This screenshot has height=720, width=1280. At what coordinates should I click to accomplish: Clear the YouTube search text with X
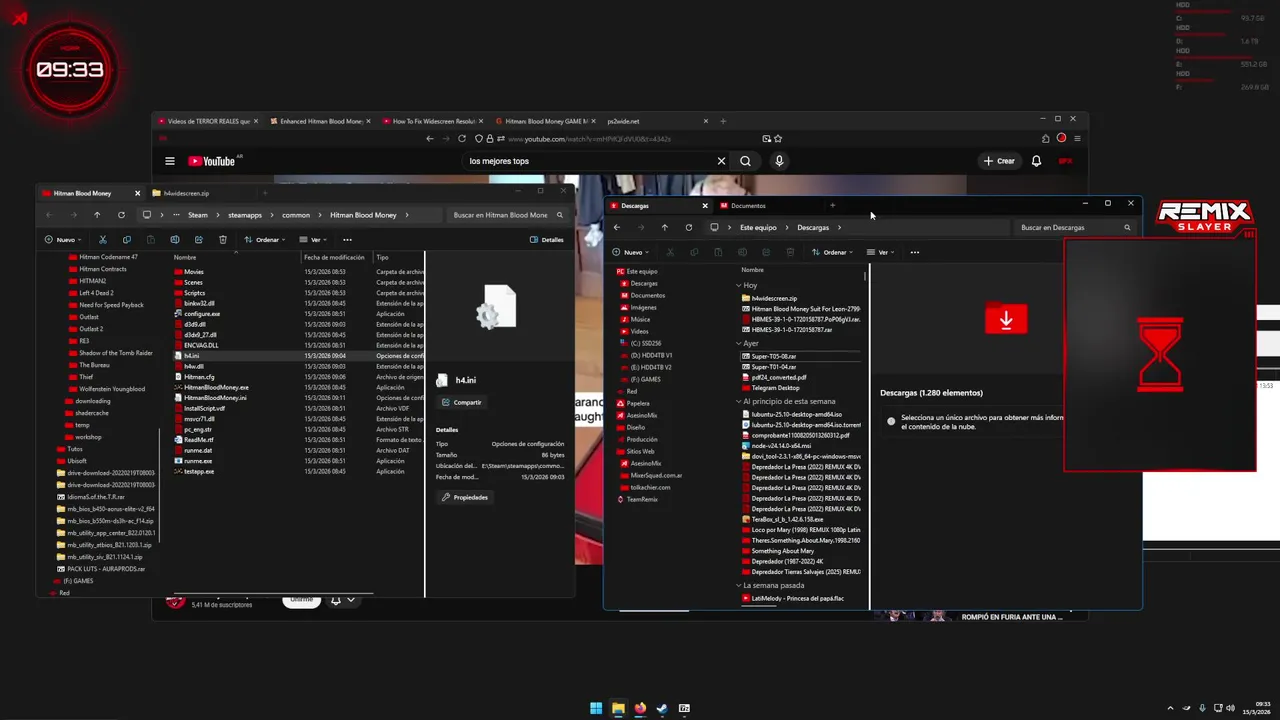coord(721,161)
